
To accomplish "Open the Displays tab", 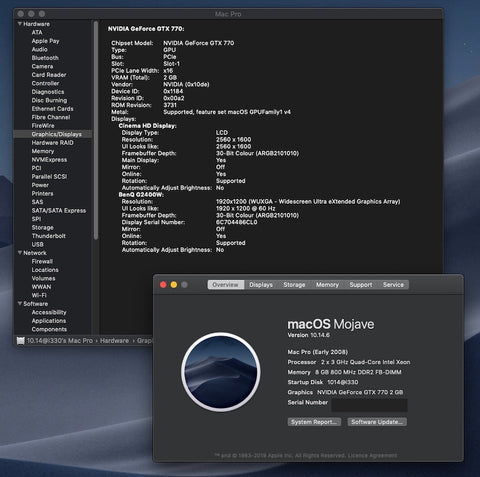I will click(261, 285).
